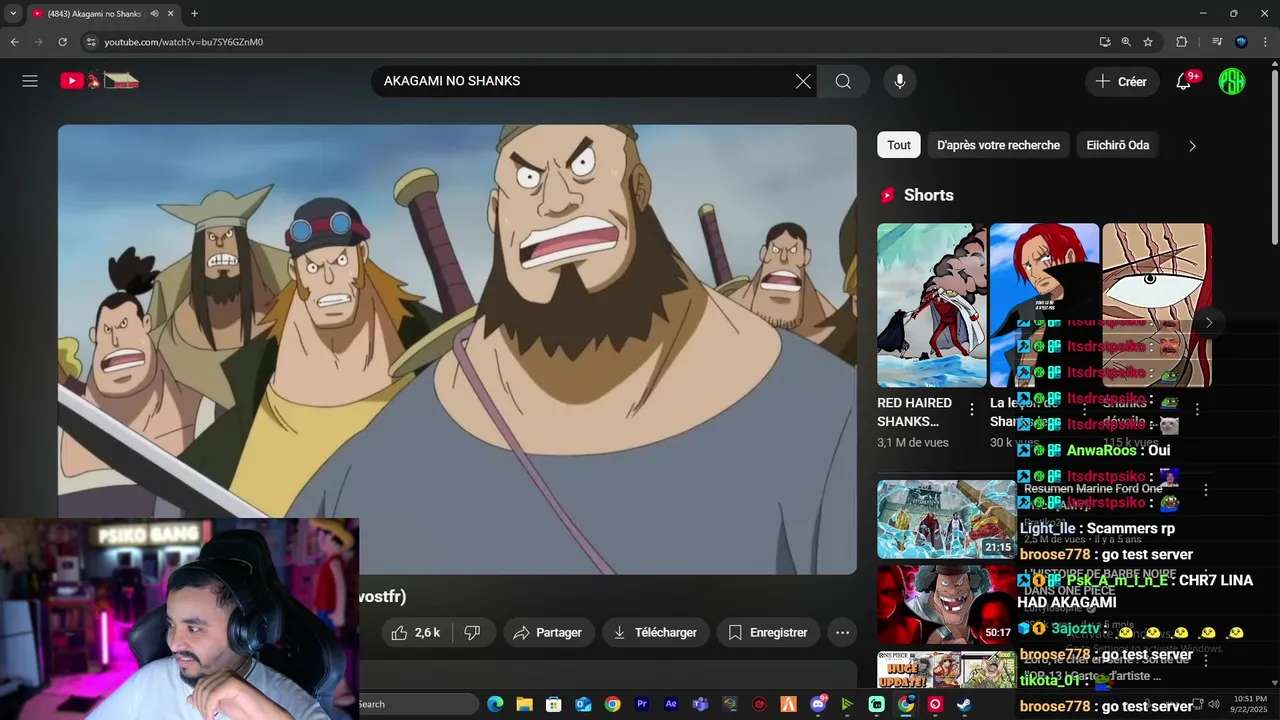1280x720 pixels.
Task: Go back in browser history
Action: click(x=14, y=42)
